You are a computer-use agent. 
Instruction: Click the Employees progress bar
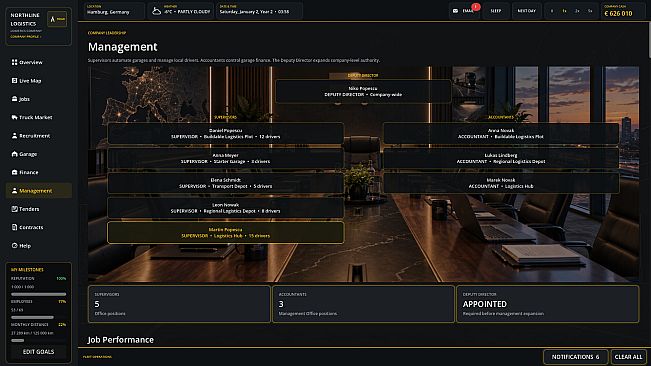pyautogui.click(x=38, y=317)
